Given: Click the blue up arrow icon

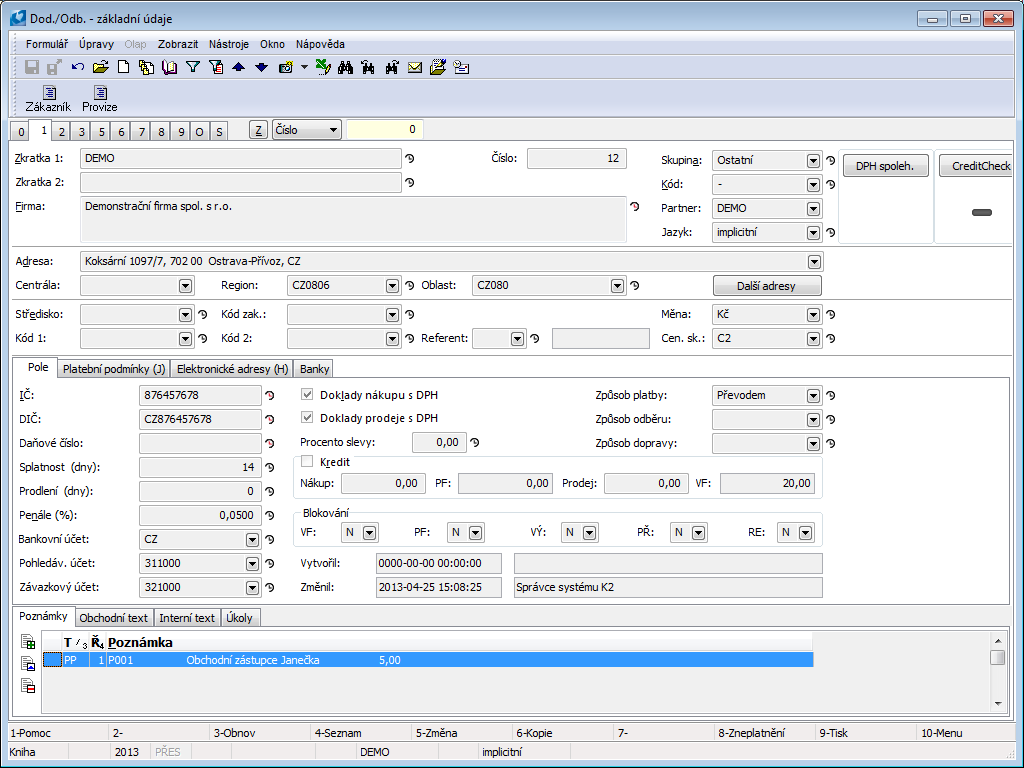Looking at the screenshot, I should click(238, 68).
